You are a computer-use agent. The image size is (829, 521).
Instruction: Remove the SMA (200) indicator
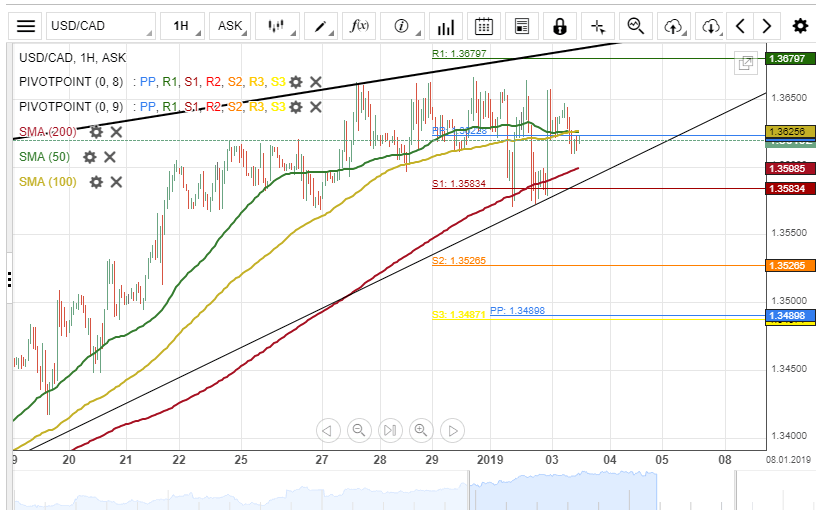tap(116, 132)
